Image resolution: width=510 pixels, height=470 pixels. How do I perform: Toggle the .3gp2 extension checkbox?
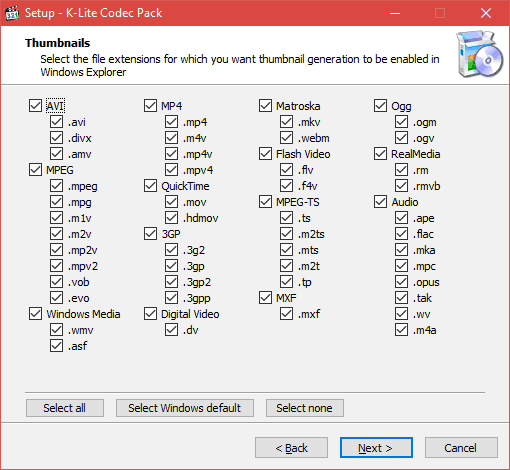(171, 282)
